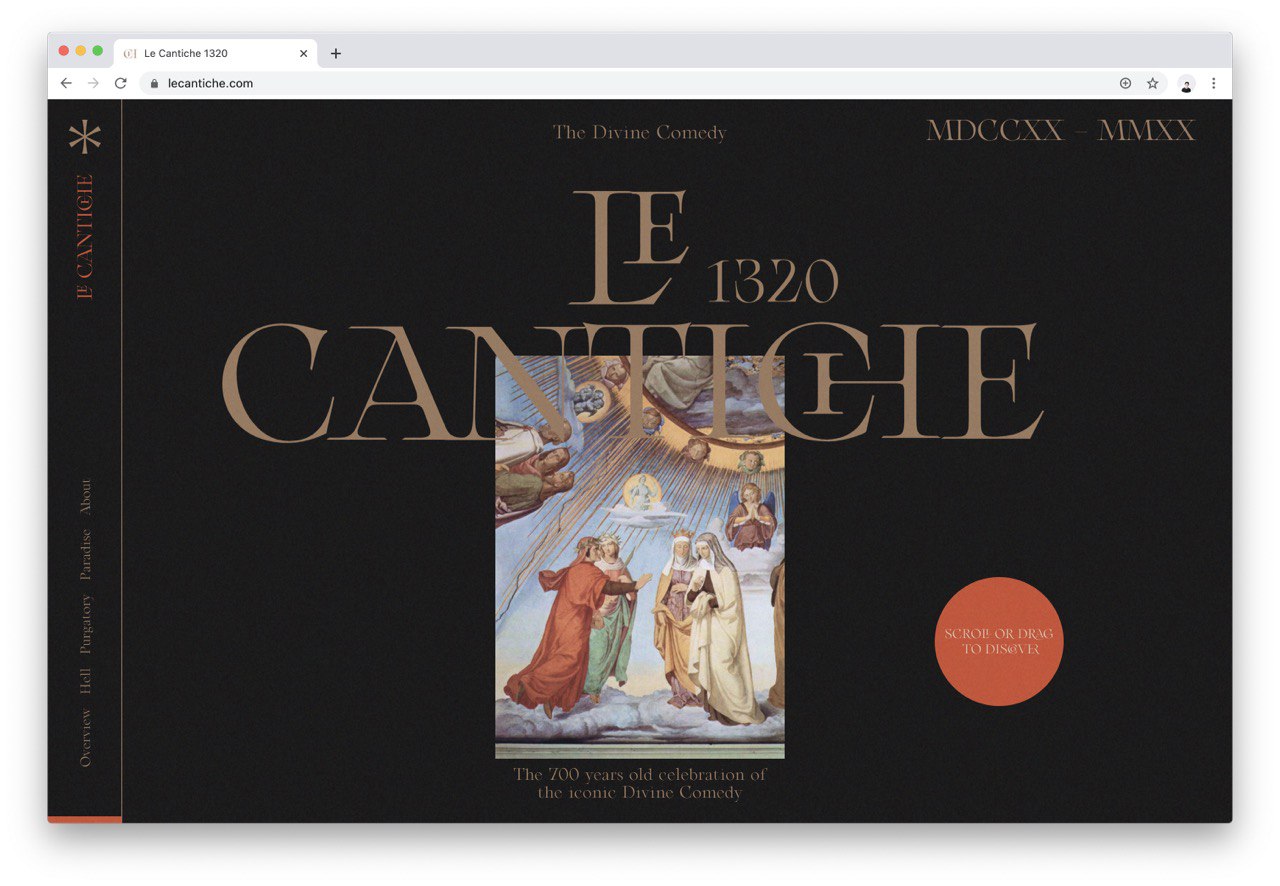Image resolution: width=1280 pixels, height=886 pixels.
Task: Click the vertical Le Cantiche sidebar wordmark
Action: click(x=85, y=237)
